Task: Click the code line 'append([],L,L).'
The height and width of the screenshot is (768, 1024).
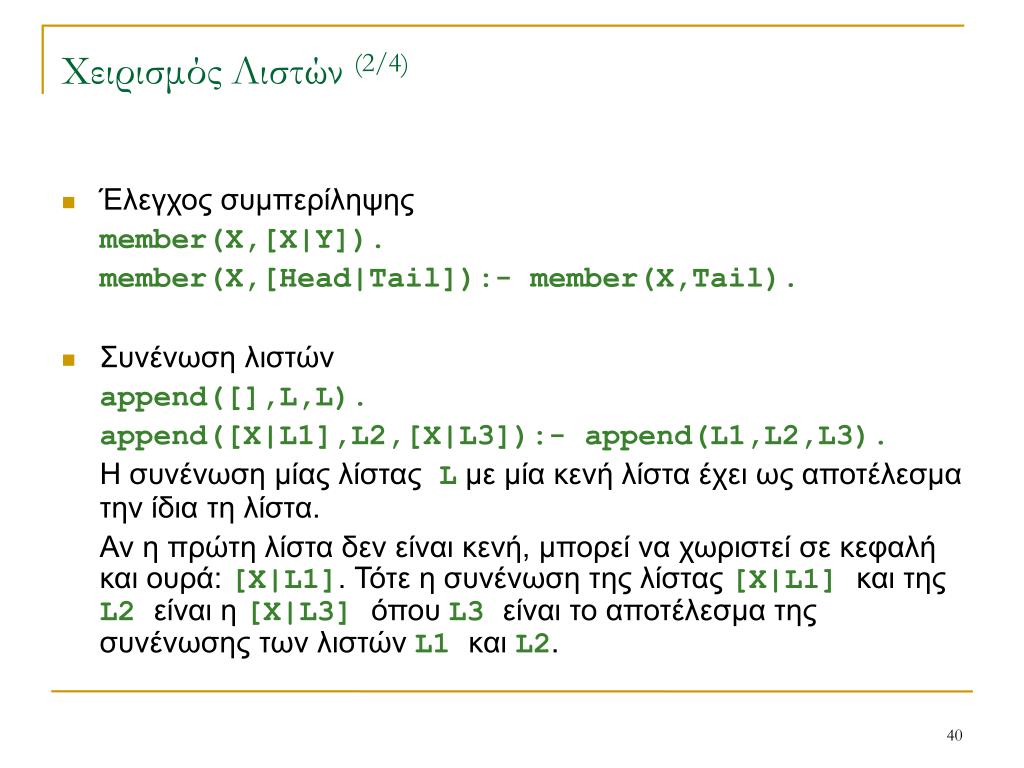Action: pos(232,397)
